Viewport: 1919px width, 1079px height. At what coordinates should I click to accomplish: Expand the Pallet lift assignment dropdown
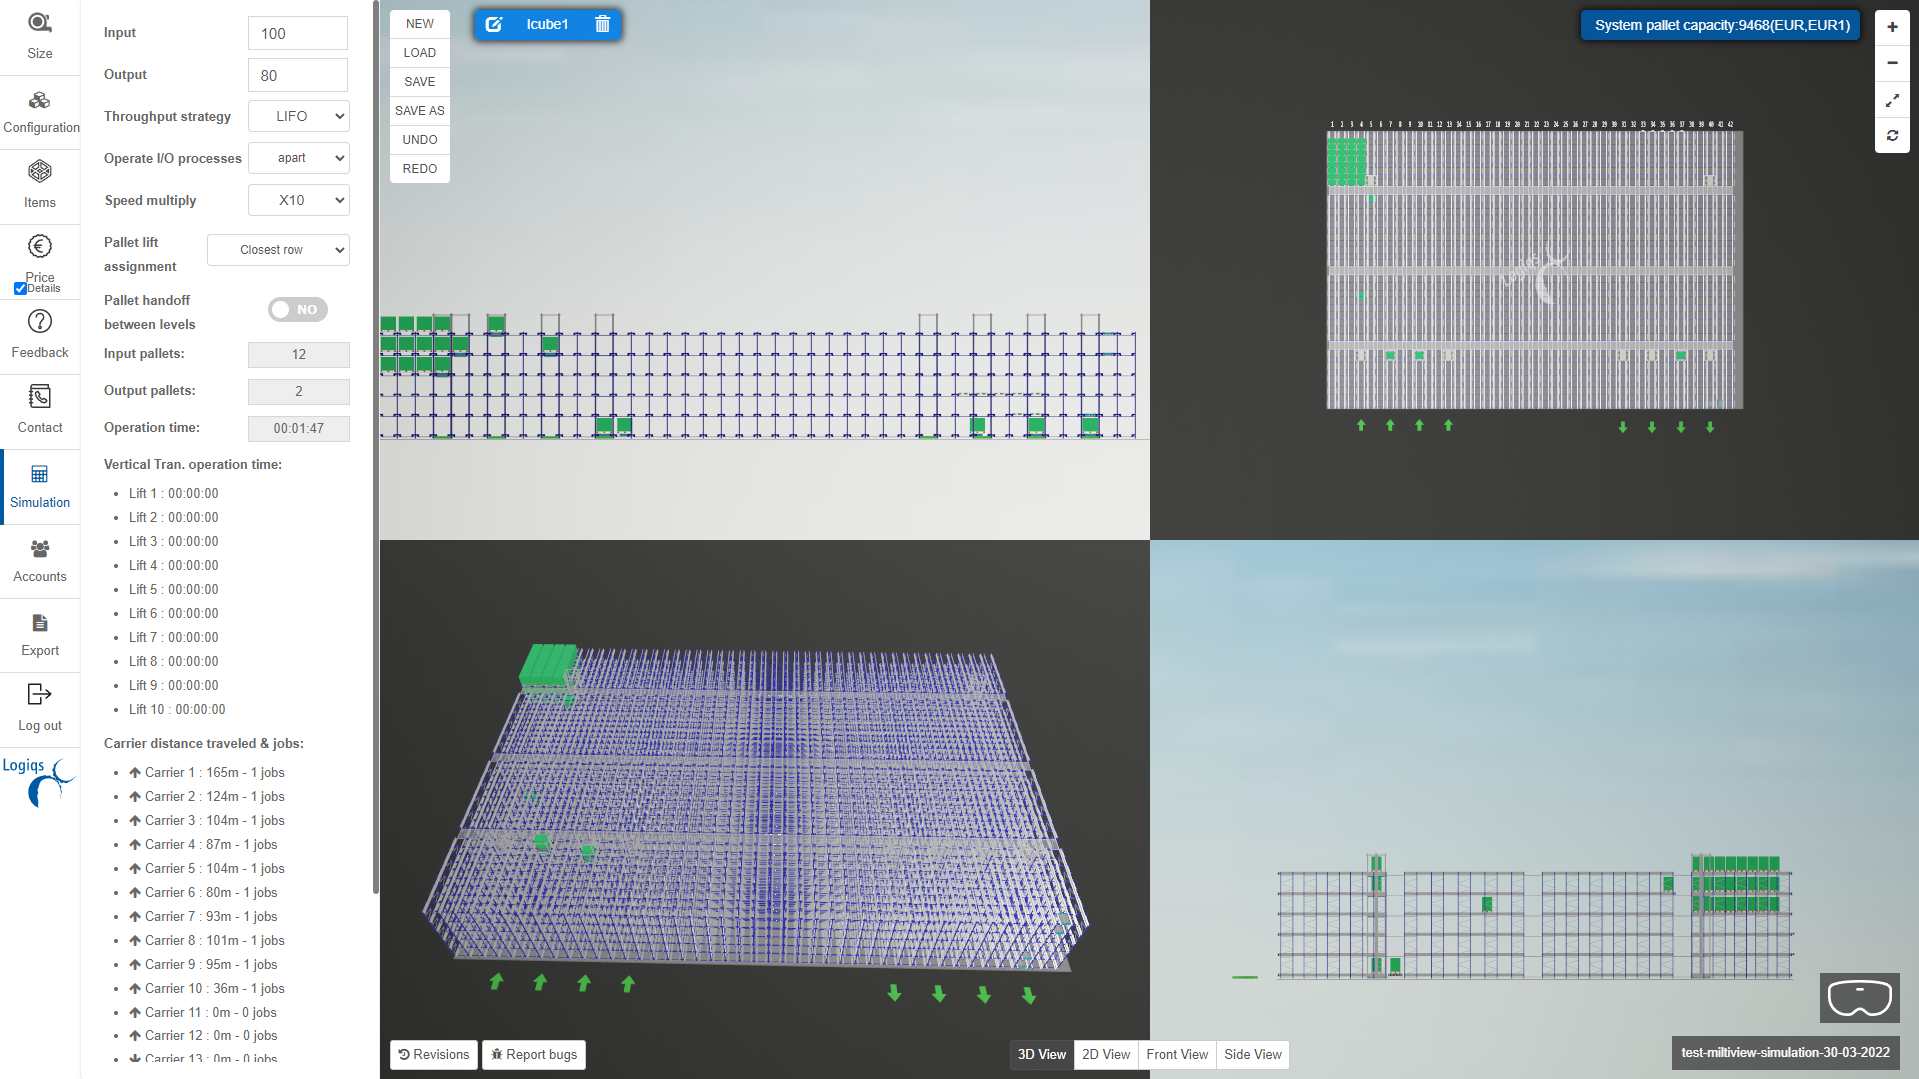click(x=278, y=249)
